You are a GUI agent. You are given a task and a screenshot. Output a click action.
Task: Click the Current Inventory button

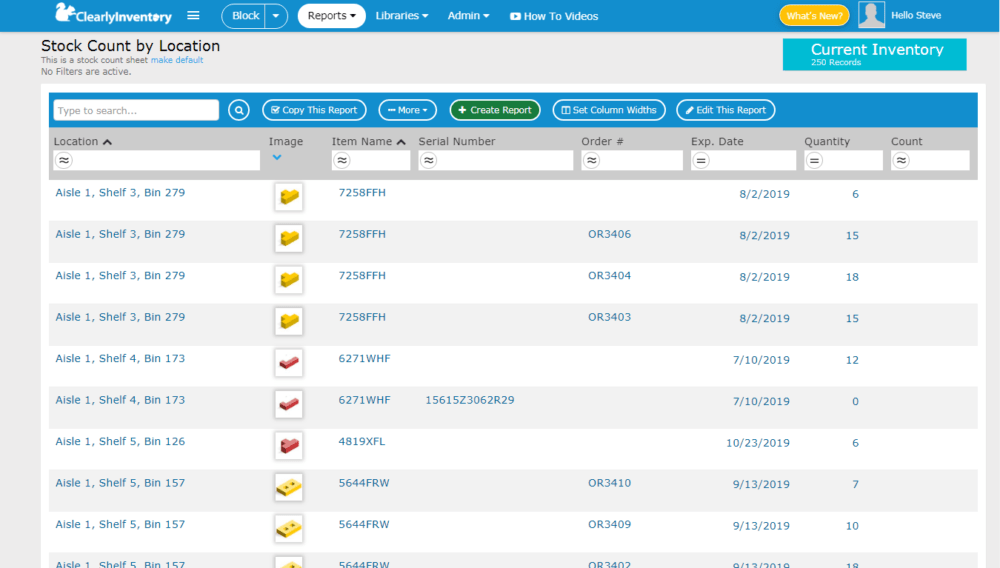click(874, 54)
